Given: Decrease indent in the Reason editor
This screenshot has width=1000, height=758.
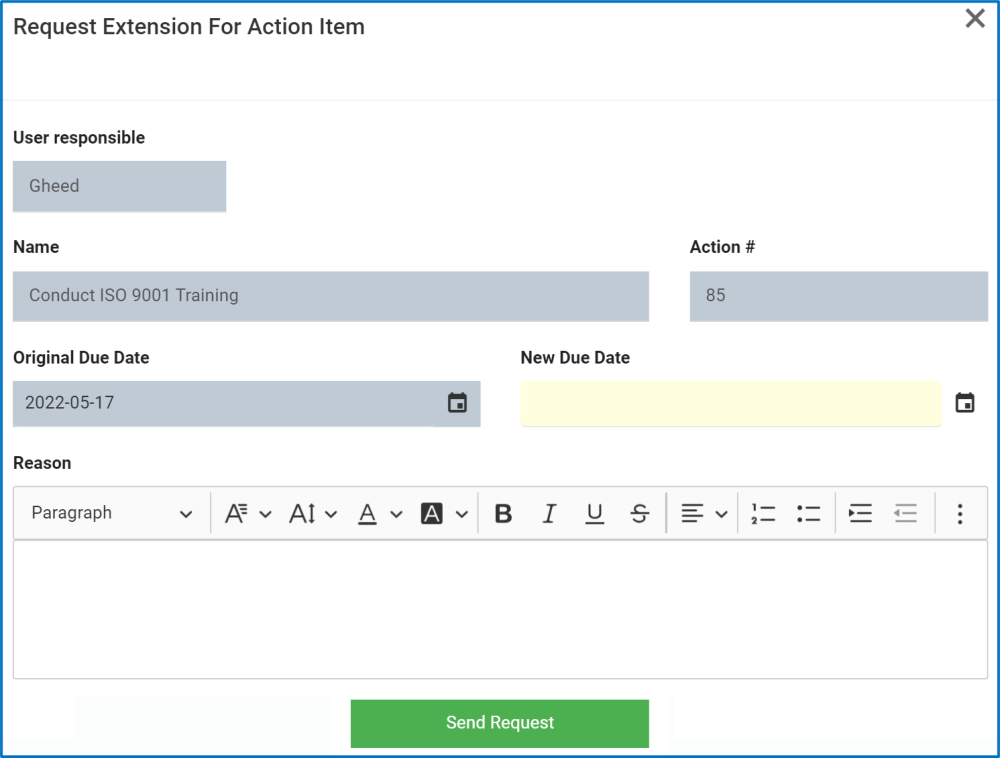Looking at the screenshot, I should (906, 513).
